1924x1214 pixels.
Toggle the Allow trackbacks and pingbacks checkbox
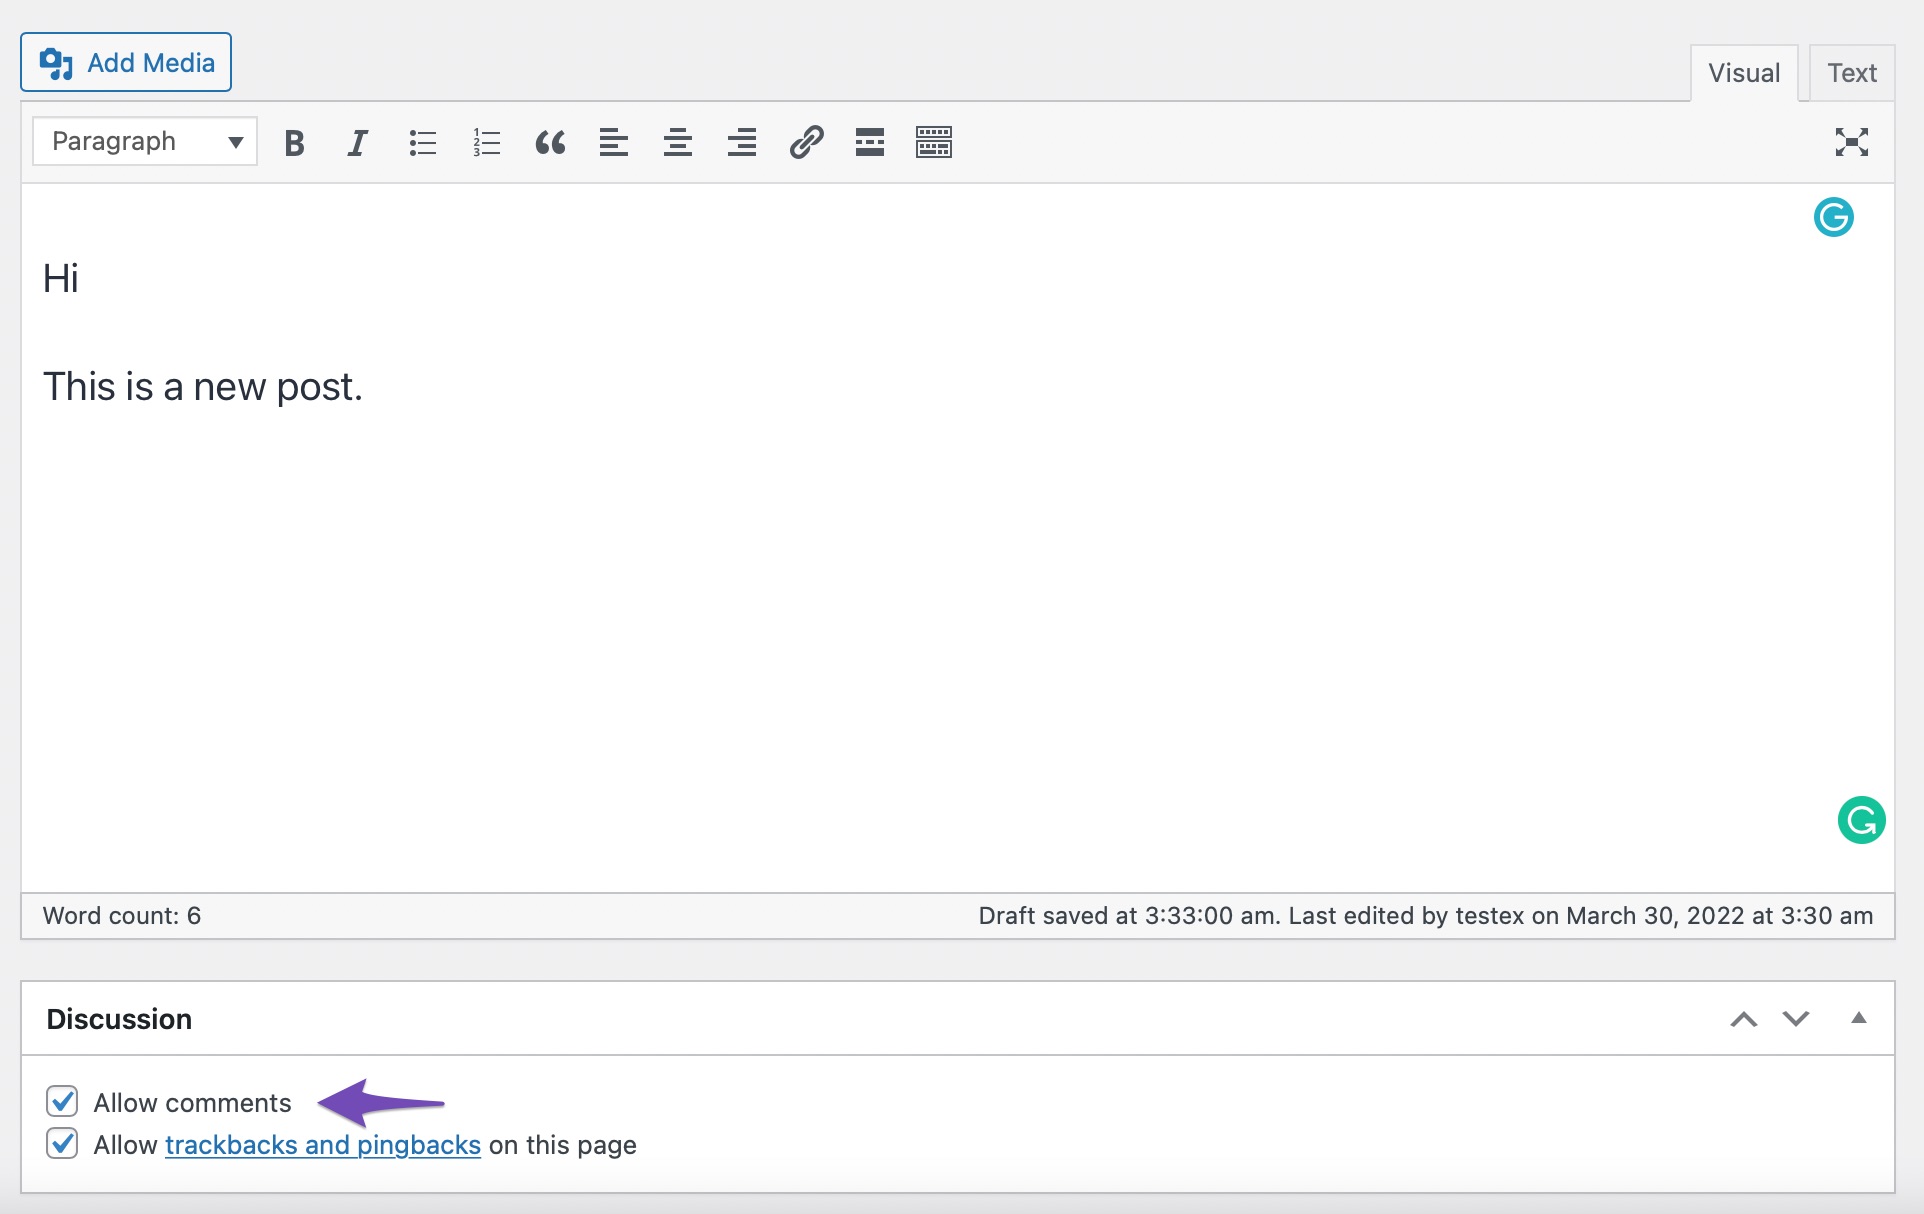point(64,1144)
